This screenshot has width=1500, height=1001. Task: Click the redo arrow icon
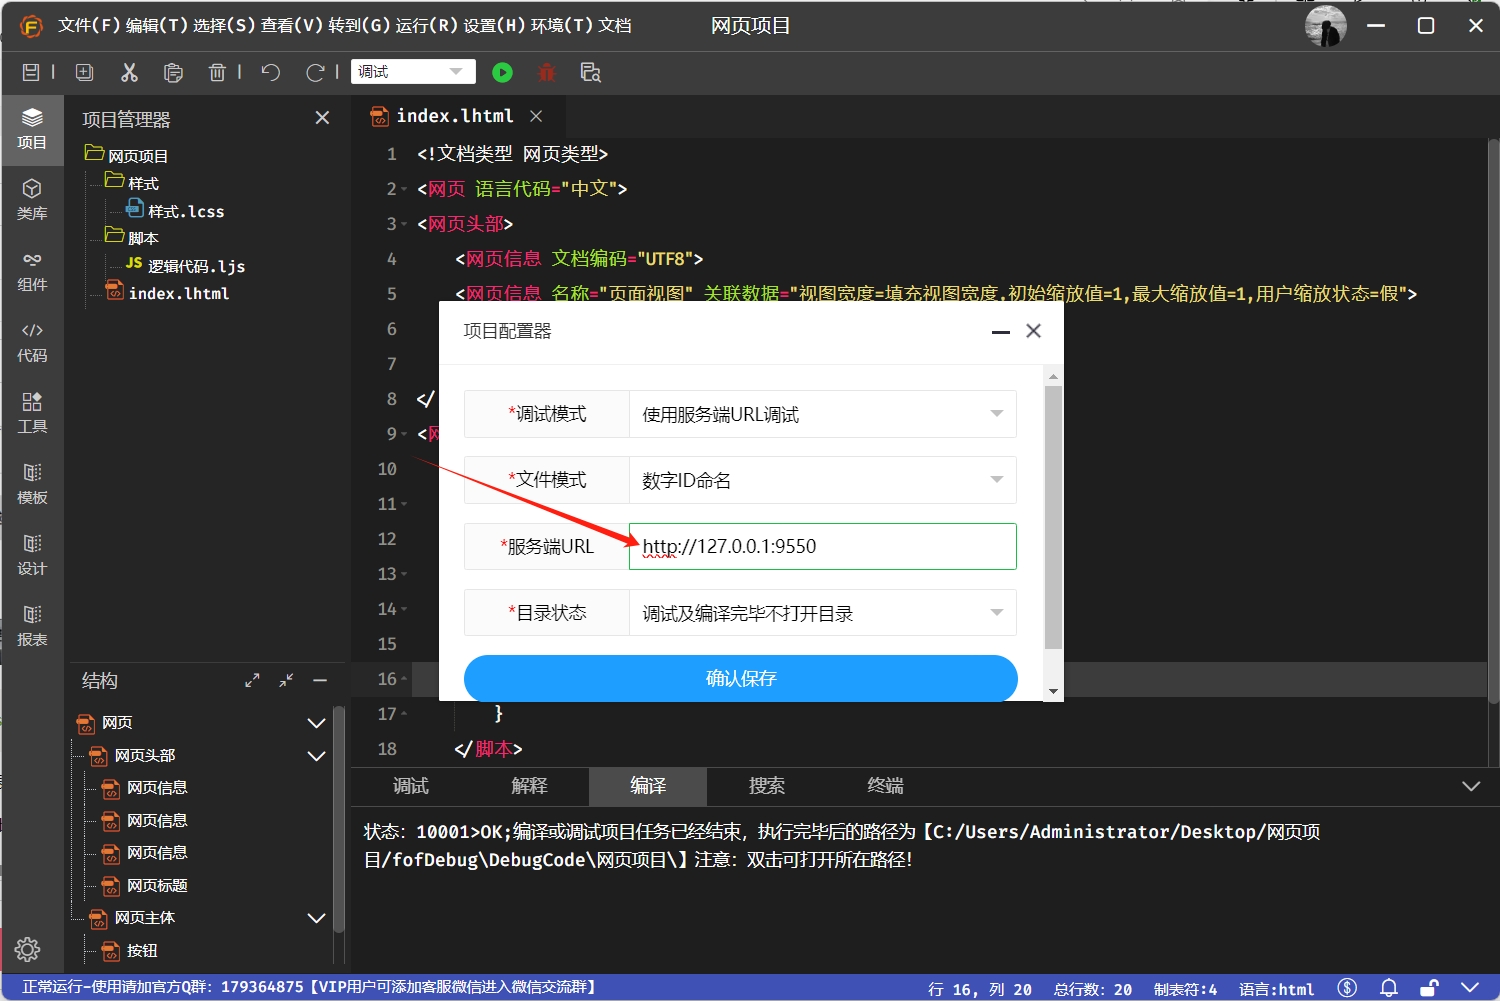pos(315,72)
